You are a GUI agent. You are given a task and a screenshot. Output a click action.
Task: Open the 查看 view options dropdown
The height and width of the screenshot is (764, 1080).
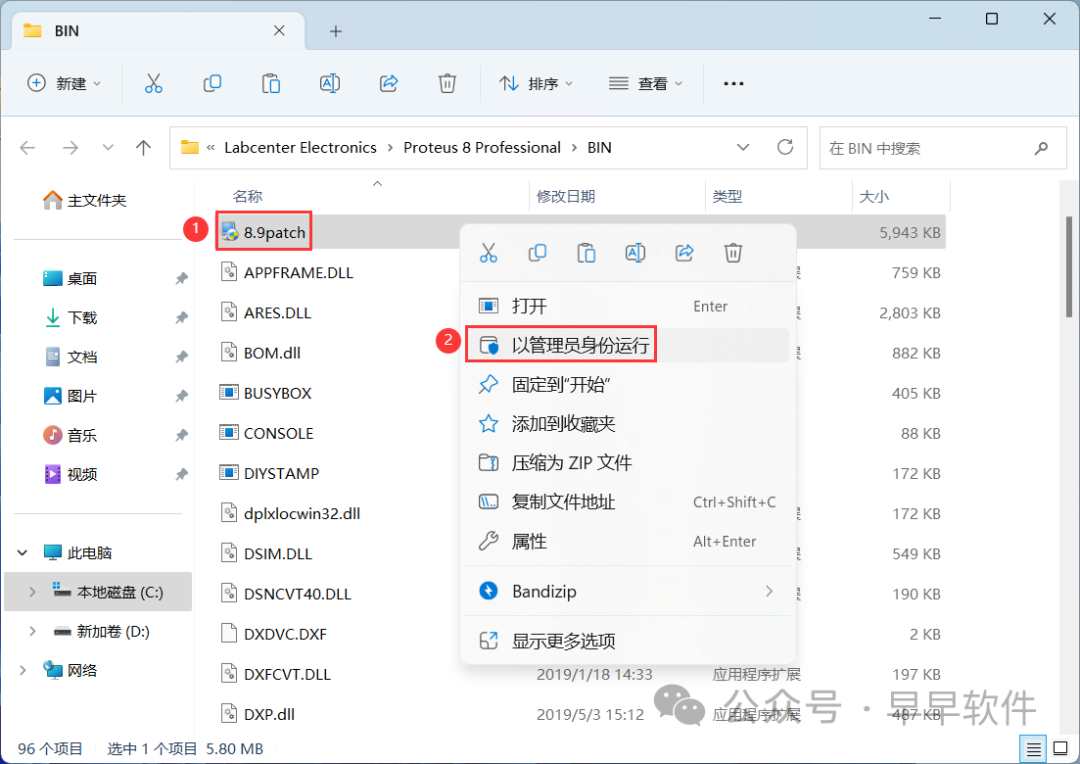coord(645,83)
